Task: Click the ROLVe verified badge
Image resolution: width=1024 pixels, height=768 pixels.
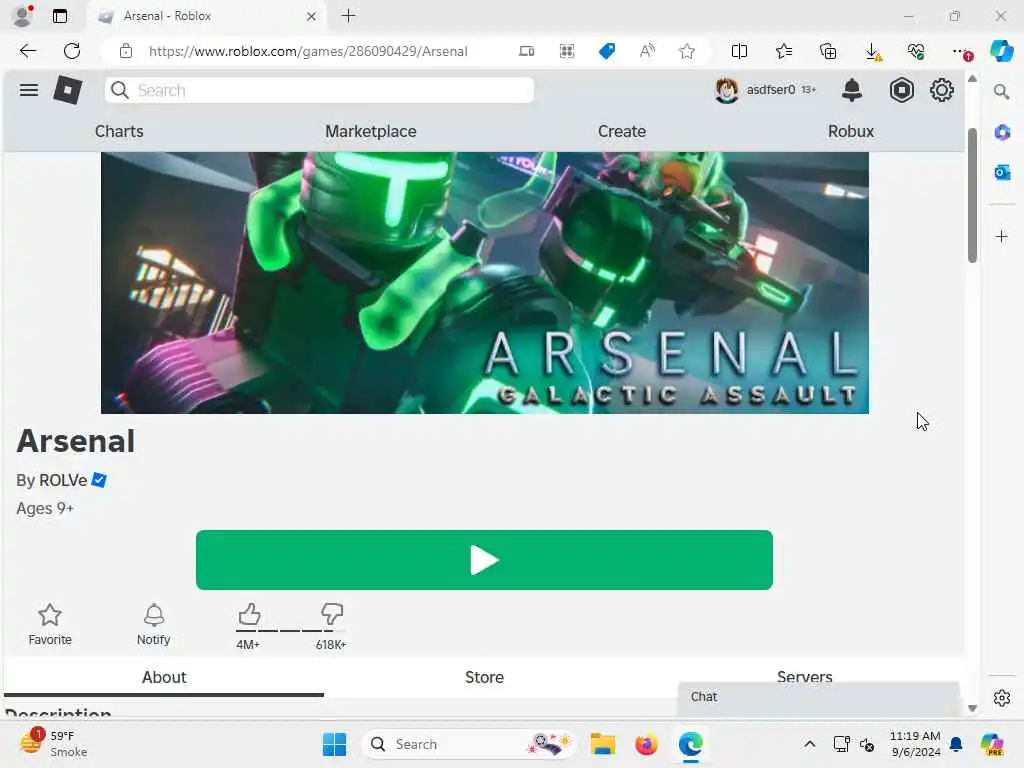Action: click(x=99, y=480)
